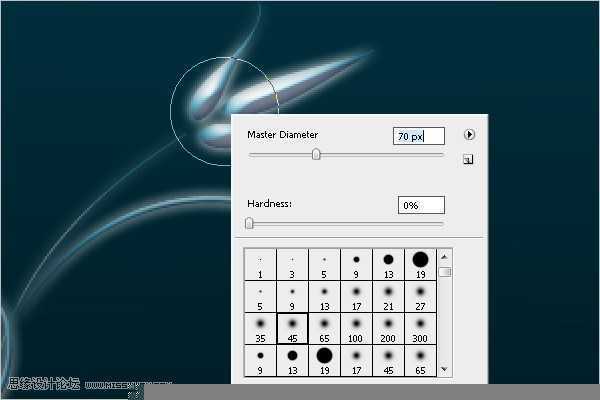Select the soft round 100 brush preset
The height and width of the screenshot is (400, 600).
click(356, 329)
